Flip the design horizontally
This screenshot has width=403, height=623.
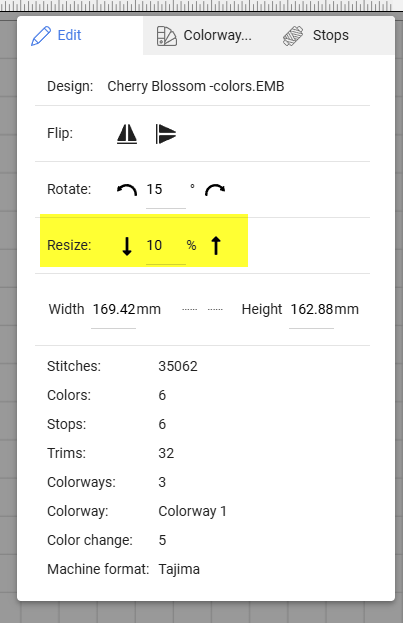127,134
